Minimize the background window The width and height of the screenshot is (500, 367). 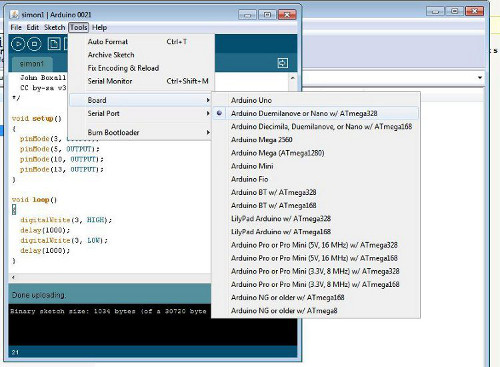(x=435, y=11)
